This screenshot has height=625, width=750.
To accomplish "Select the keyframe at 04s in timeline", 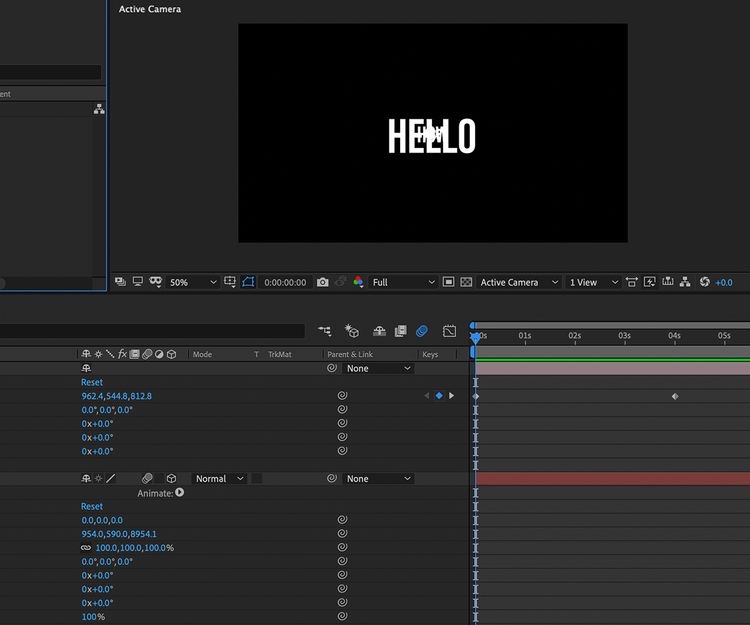I will 675,396.
